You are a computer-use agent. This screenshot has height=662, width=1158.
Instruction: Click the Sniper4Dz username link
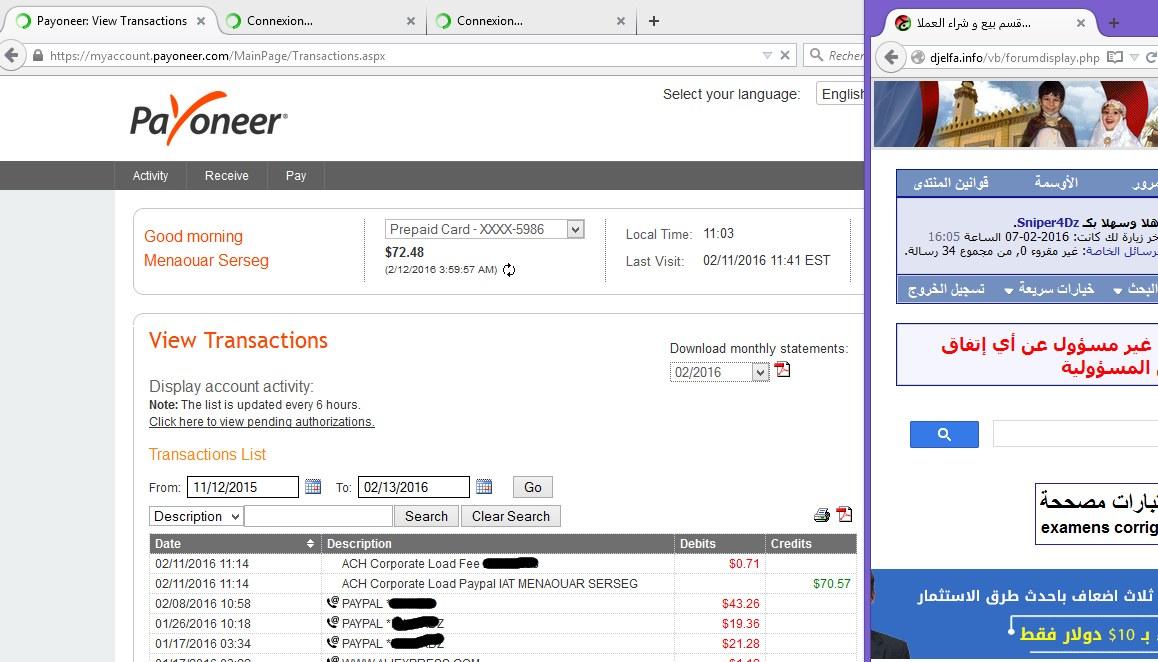pos(1046,222)
